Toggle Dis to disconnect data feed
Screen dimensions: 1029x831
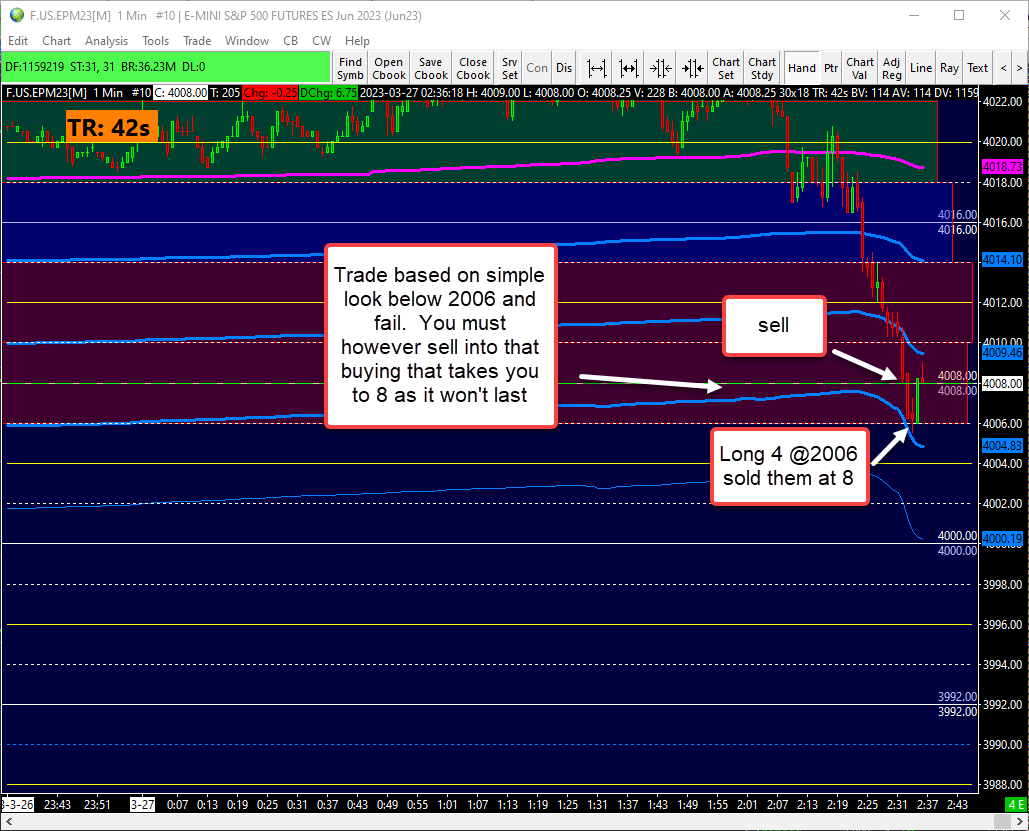tap(564, 67)
